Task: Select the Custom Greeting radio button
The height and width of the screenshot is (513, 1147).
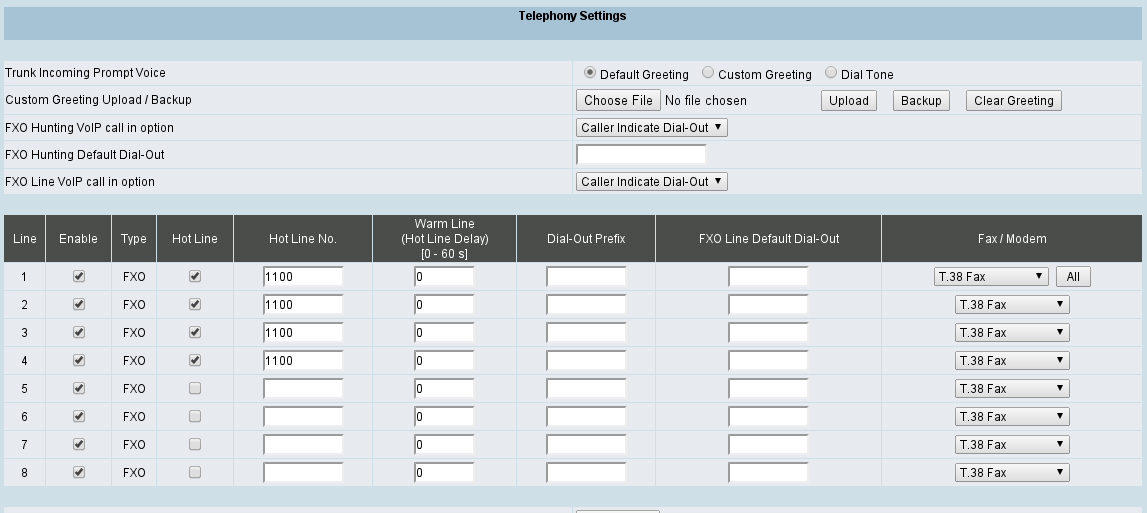Action: click(x=708, y=74)
